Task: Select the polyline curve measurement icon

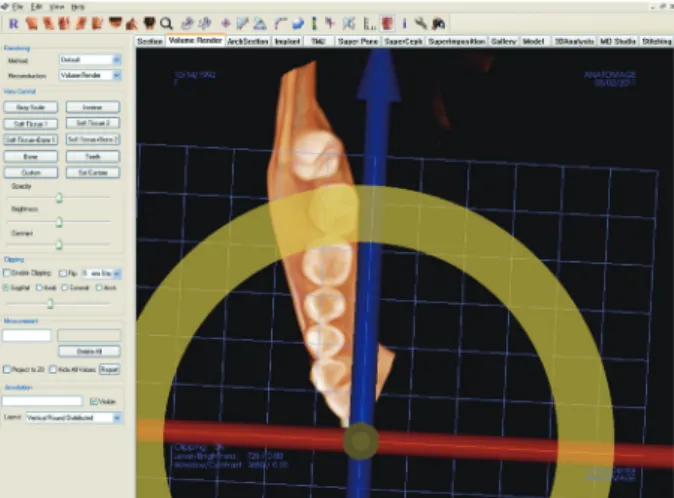Action: coord(280,24)
